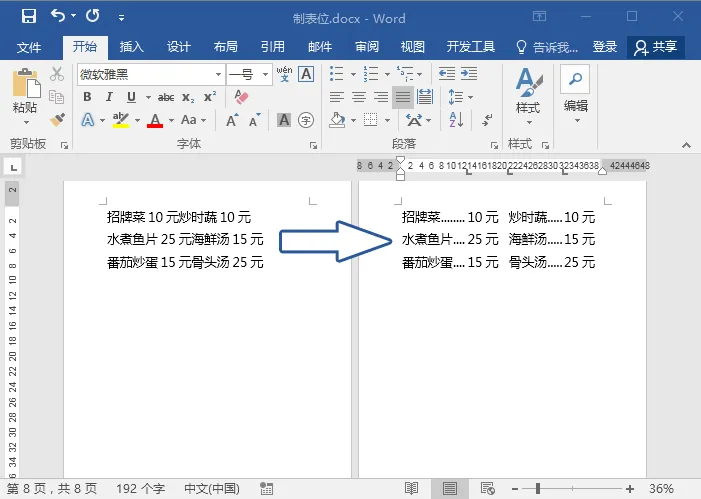Toggle strikethrough abc formatting
The image size is (701, 499).
pyautogui.click(x=166, y=97)
